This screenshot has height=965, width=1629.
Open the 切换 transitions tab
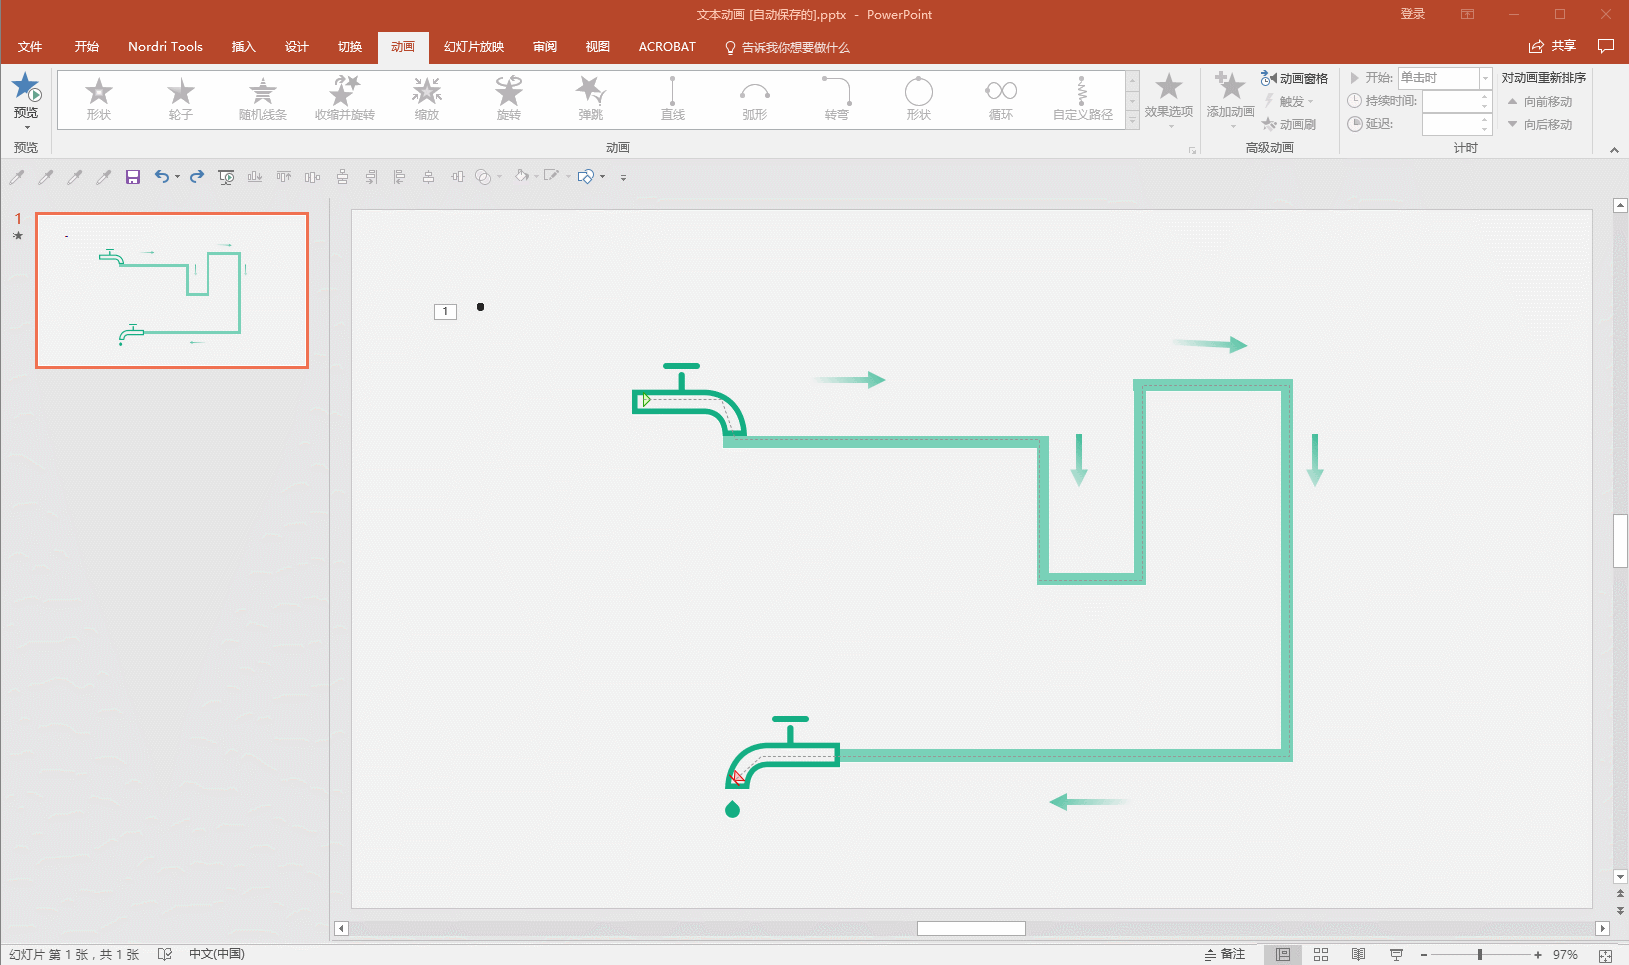[x=350, y=47]
